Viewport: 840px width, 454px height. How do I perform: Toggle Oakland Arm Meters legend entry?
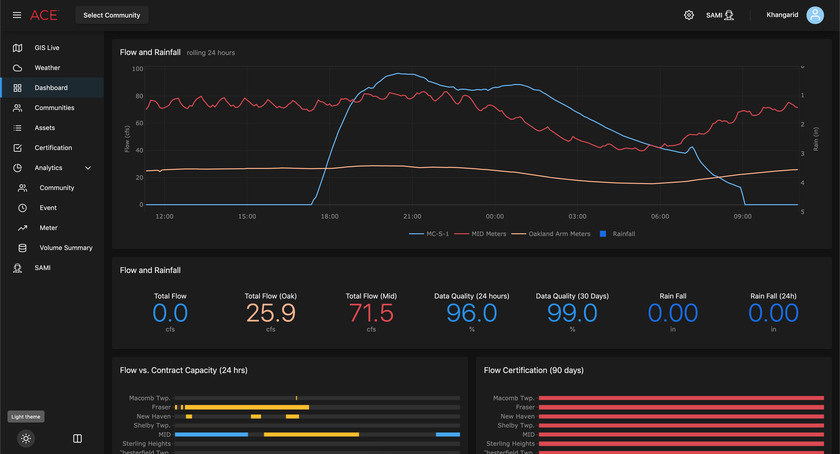[552, 233]
